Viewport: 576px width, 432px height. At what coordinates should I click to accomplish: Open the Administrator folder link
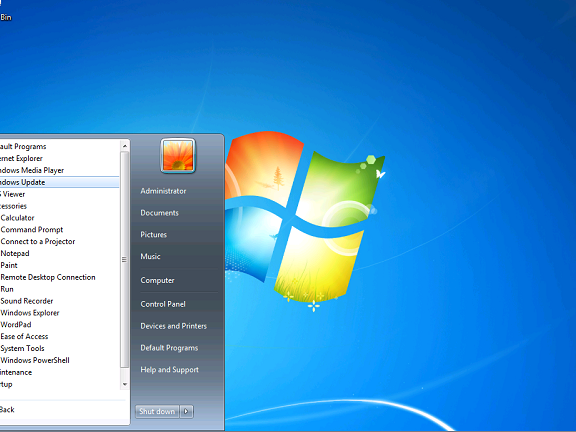(163, 191)
